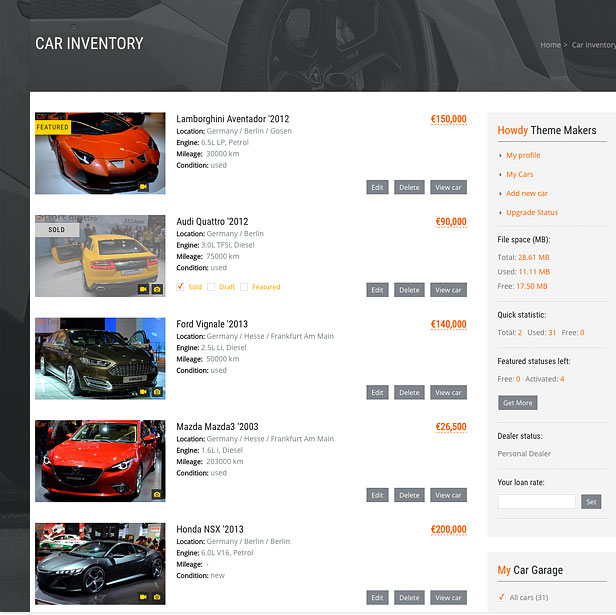Open video icon on Honda NSX thumbnail
Image resolution: width=616 pixels, height=615 pixels.
pos(143,597)
